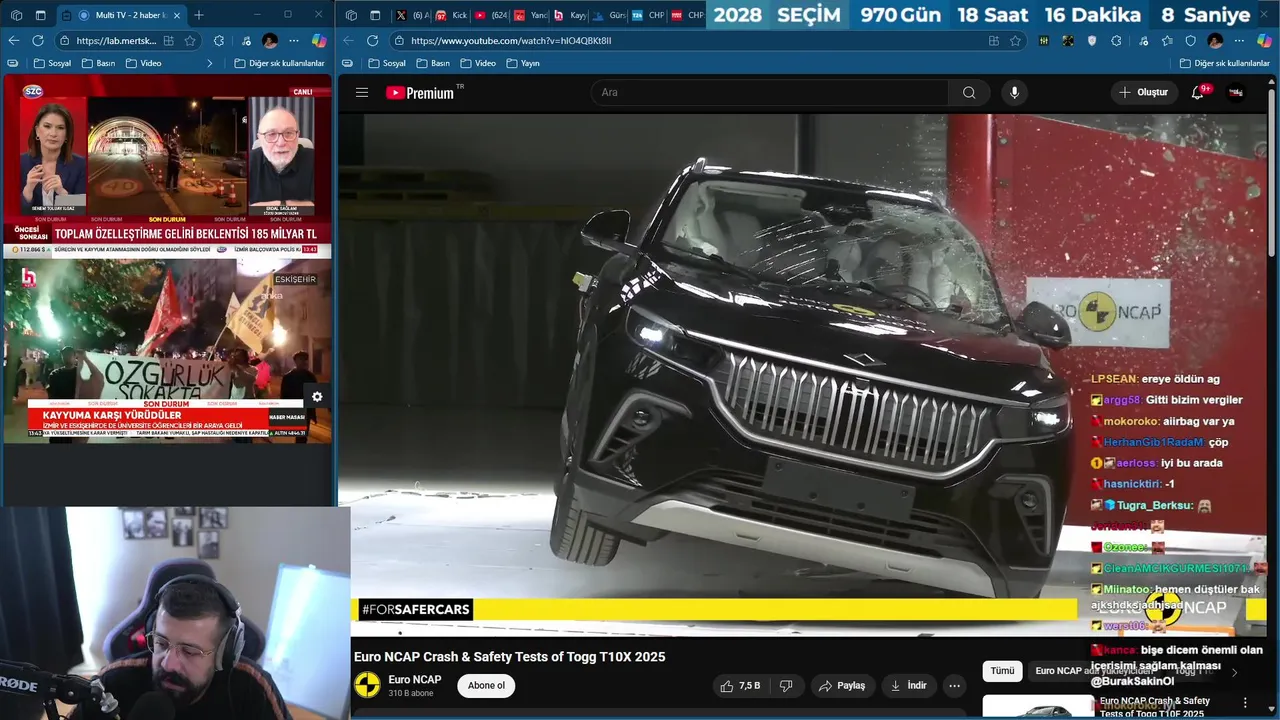Click the lab.mertsk address bar
The height and width of the screenshot is (720, 1280).
(127, 41)
